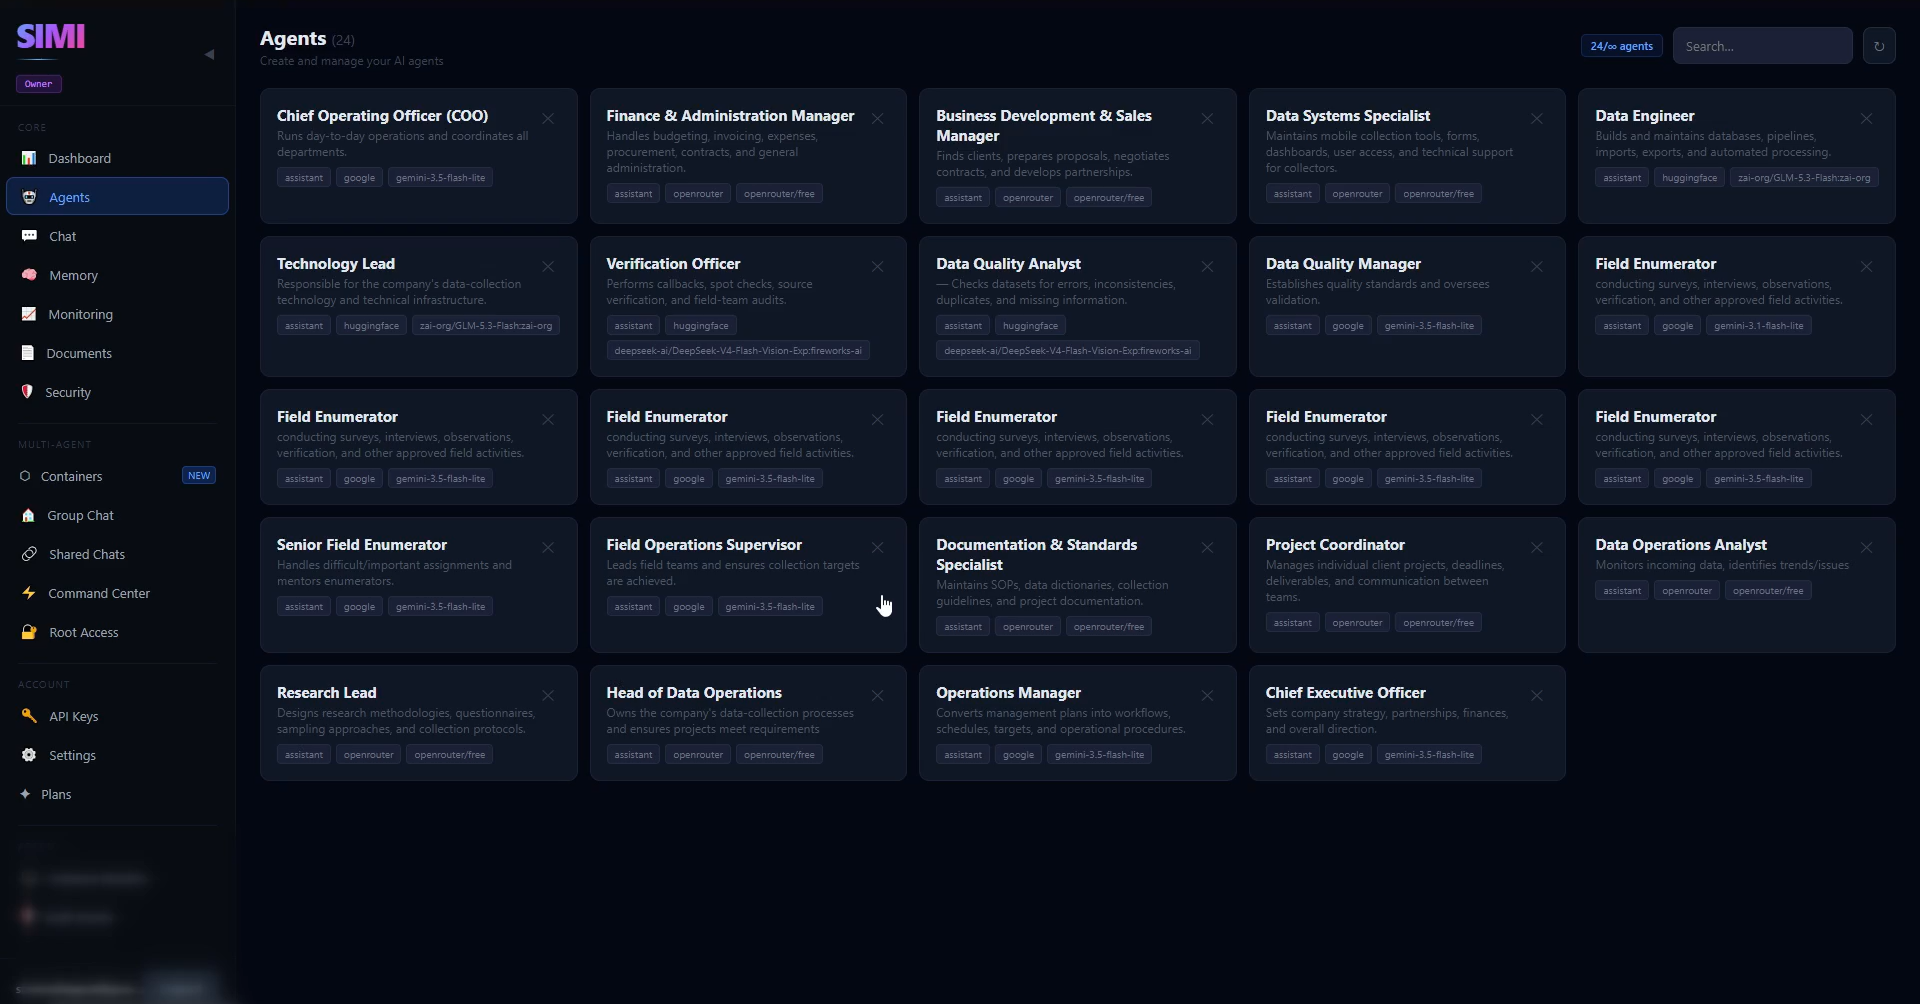Image resolution: width=1920 pixels, height=1004 pixels.
Task: Delete the Technology Lead agent
Action: click(548, 267)
